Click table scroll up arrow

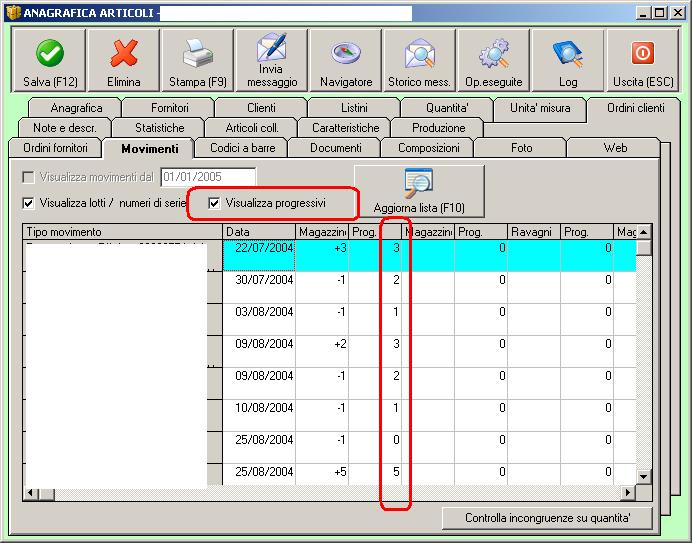coord(643,232)
